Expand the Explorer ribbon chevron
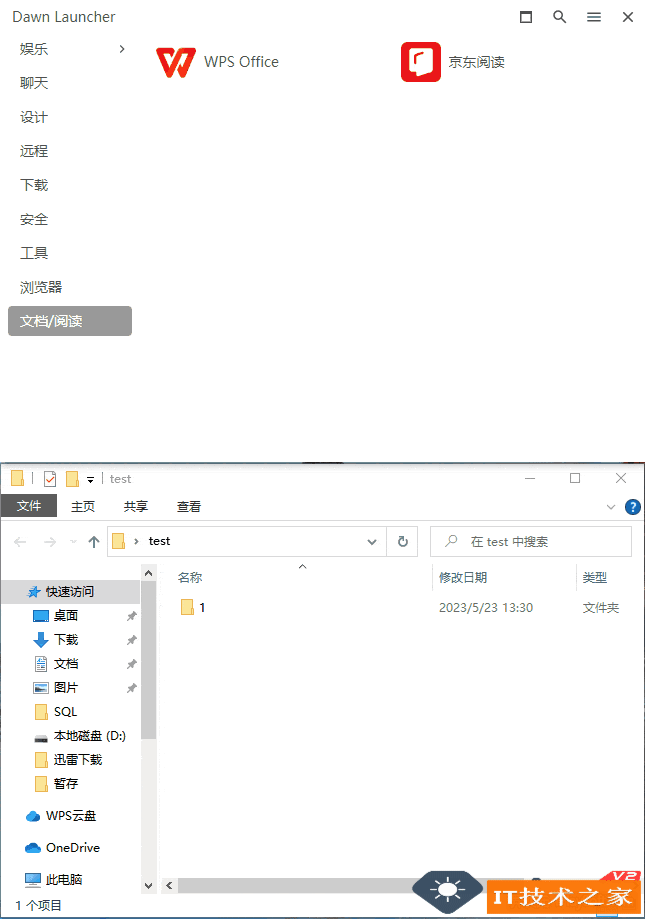Viewport: 645px width, 919px height. point(611,507)
